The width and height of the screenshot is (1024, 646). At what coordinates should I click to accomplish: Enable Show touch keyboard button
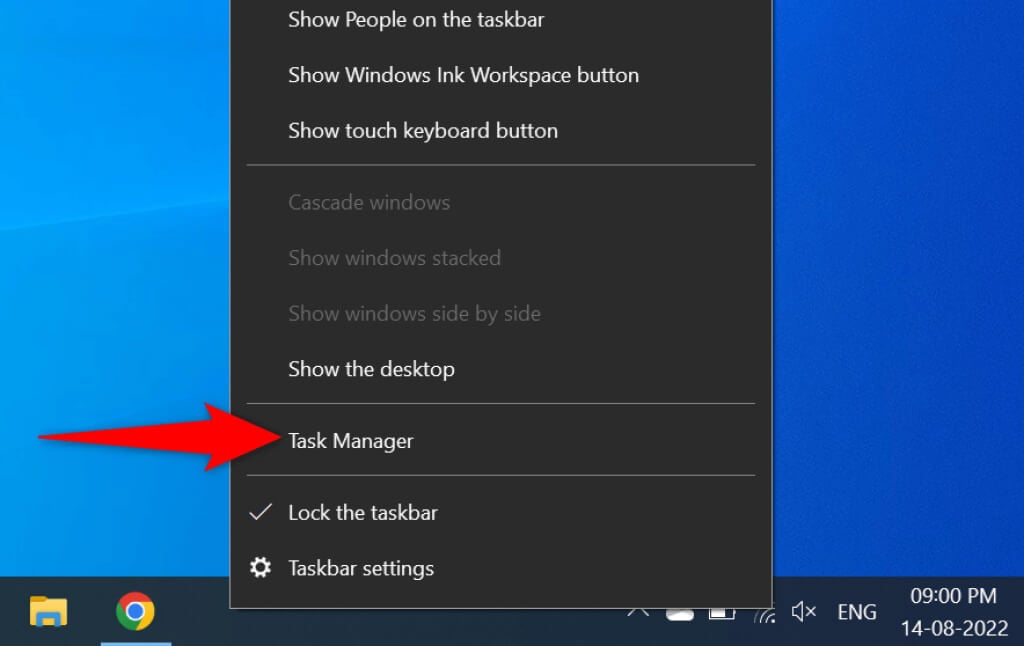[x=422, y=131]
